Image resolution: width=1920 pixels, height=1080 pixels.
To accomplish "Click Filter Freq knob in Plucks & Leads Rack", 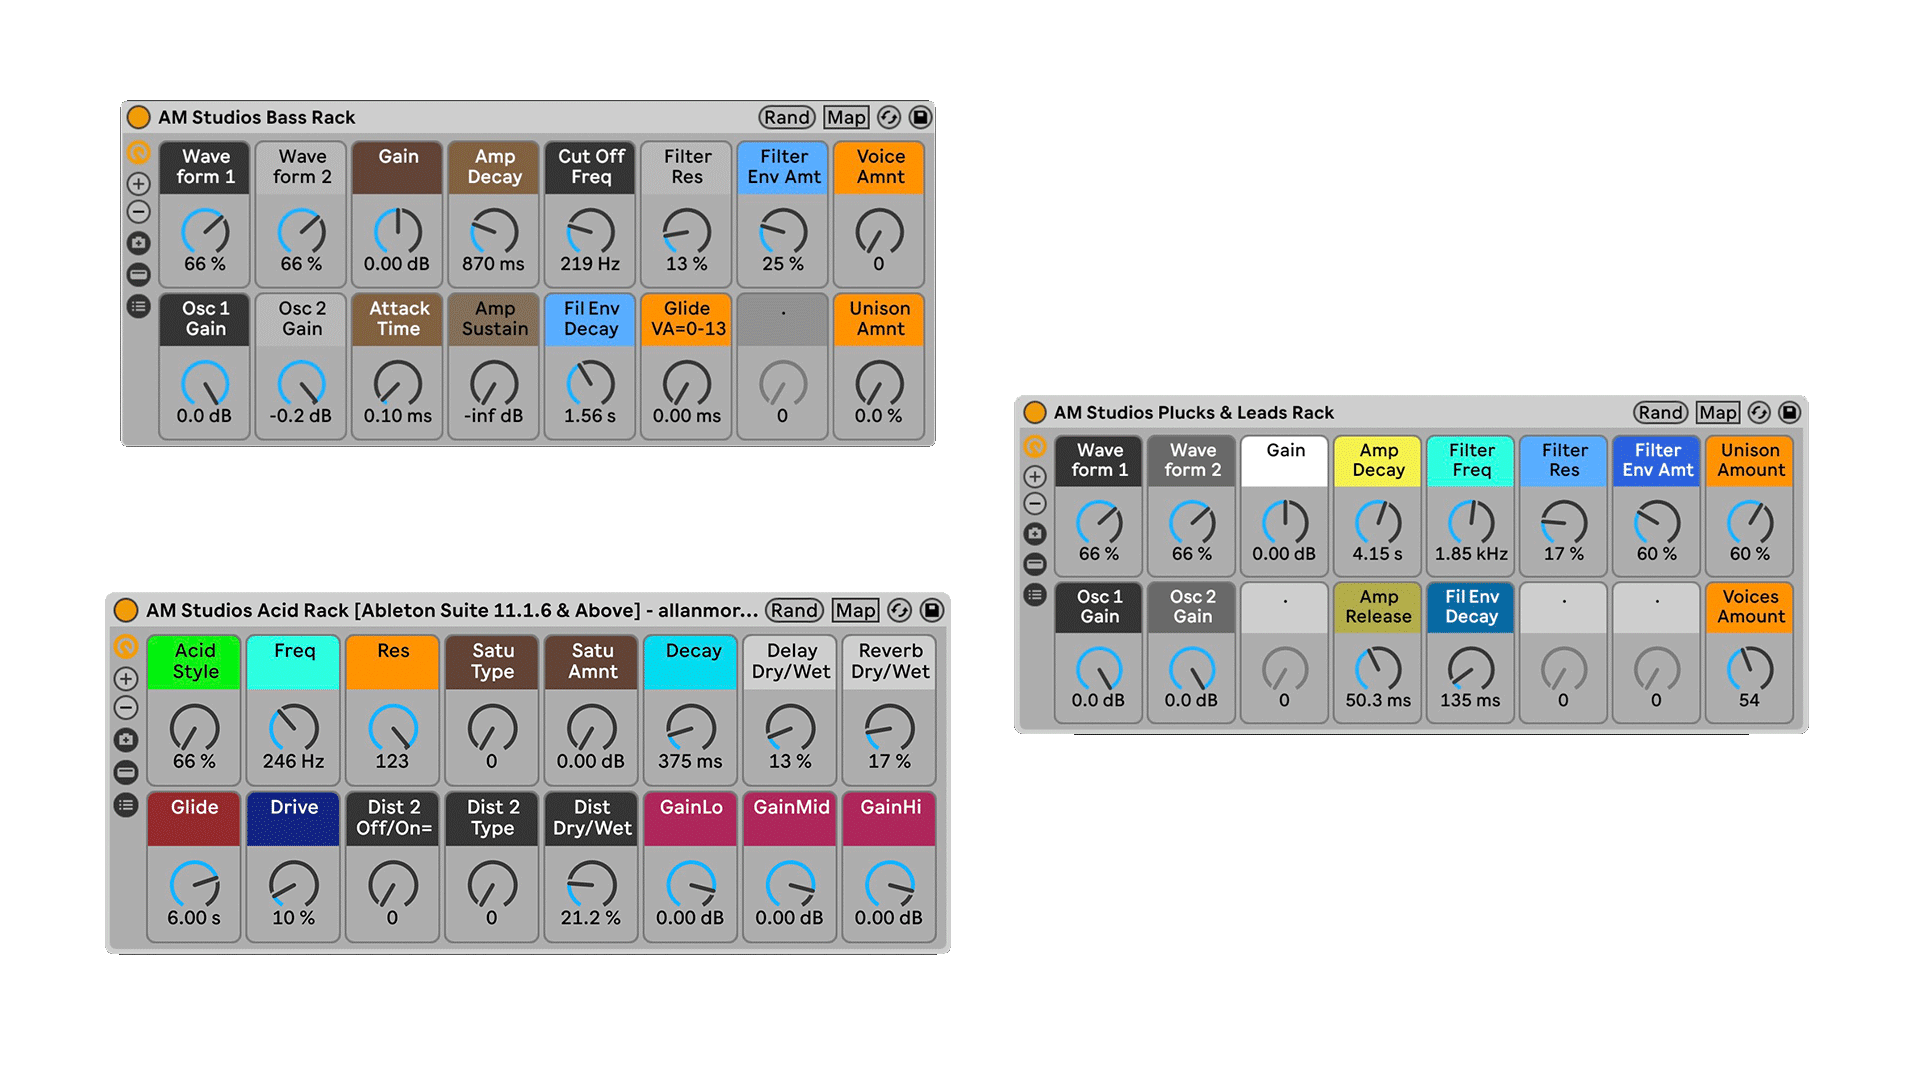I will click(1471, 522).
